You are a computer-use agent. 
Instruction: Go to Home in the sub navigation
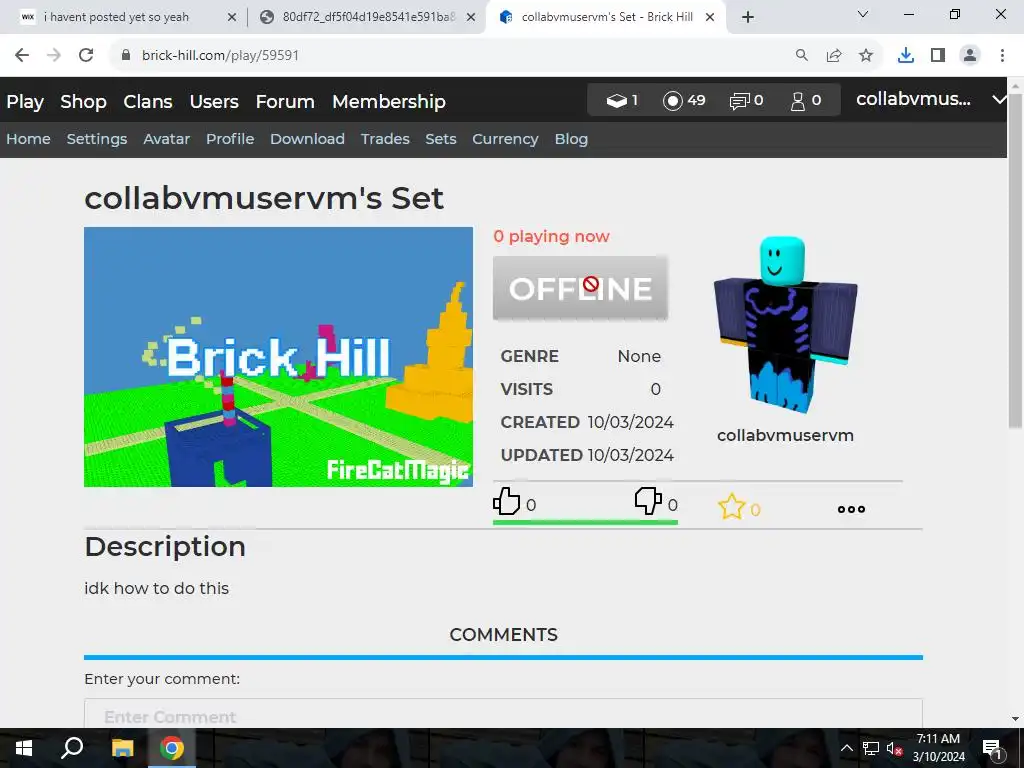coord(28,139)
